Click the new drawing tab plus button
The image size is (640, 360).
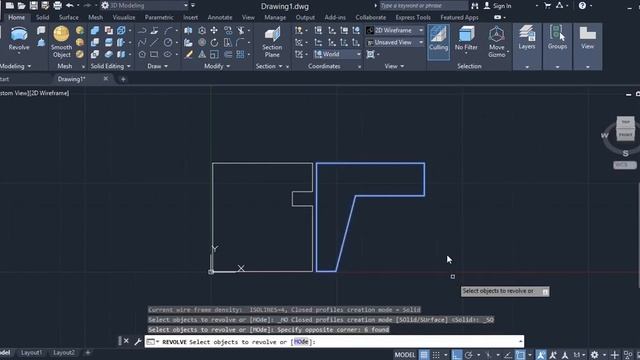point(123,79)
